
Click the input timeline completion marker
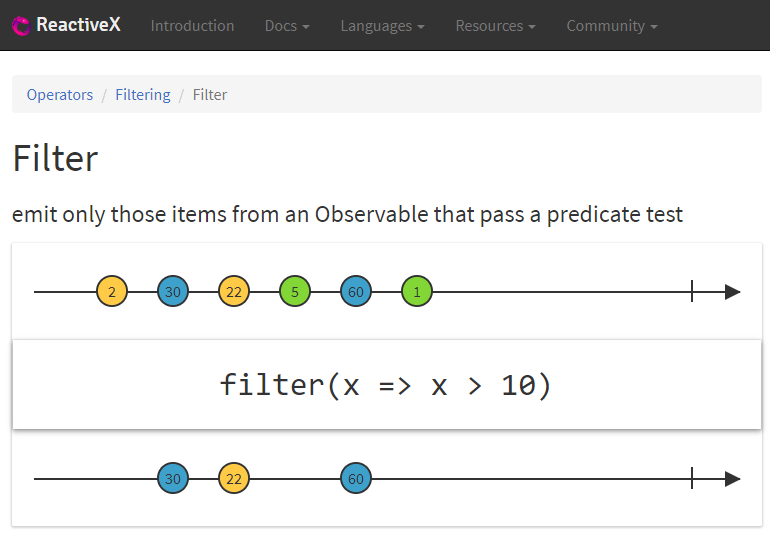click(x=692, y=292)
